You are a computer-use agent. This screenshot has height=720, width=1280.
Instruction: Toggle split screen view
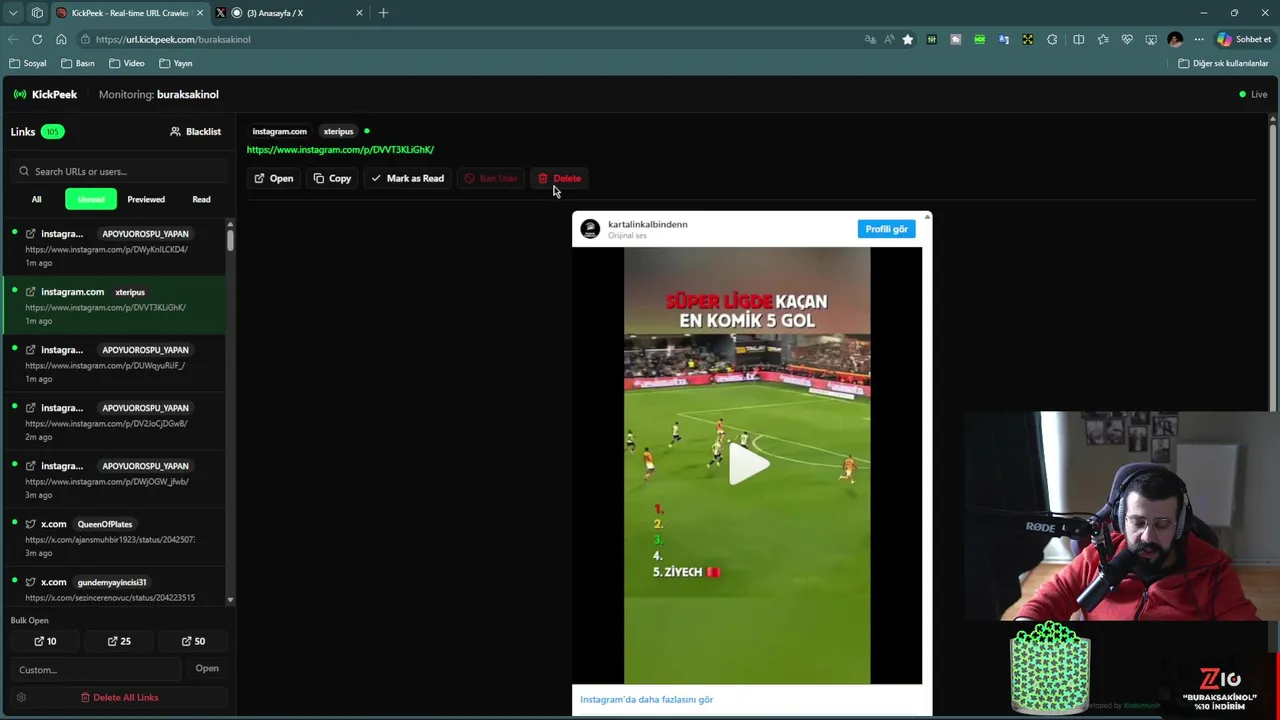pyautogui.click(x=1078, y=39)
